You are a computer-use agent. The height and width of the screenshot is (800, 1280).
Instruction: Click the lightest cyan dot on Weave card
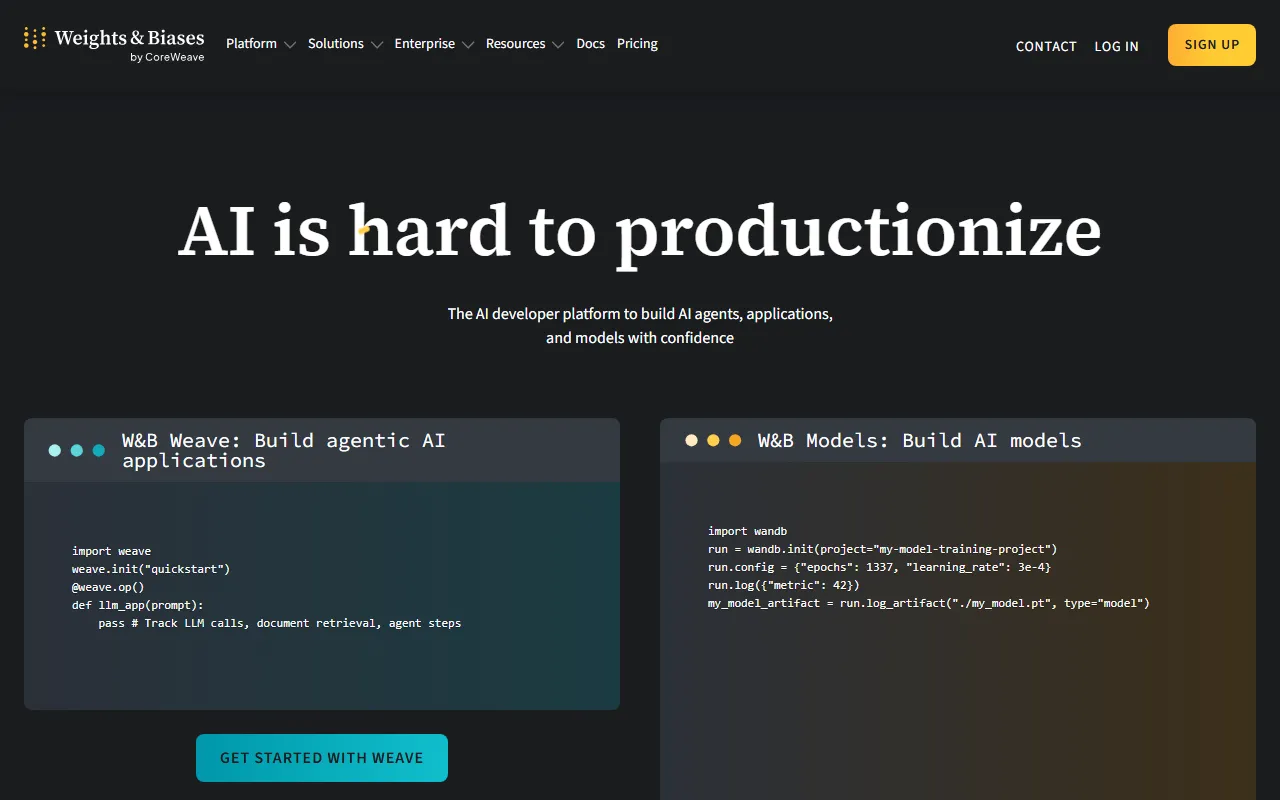point(55,451)
